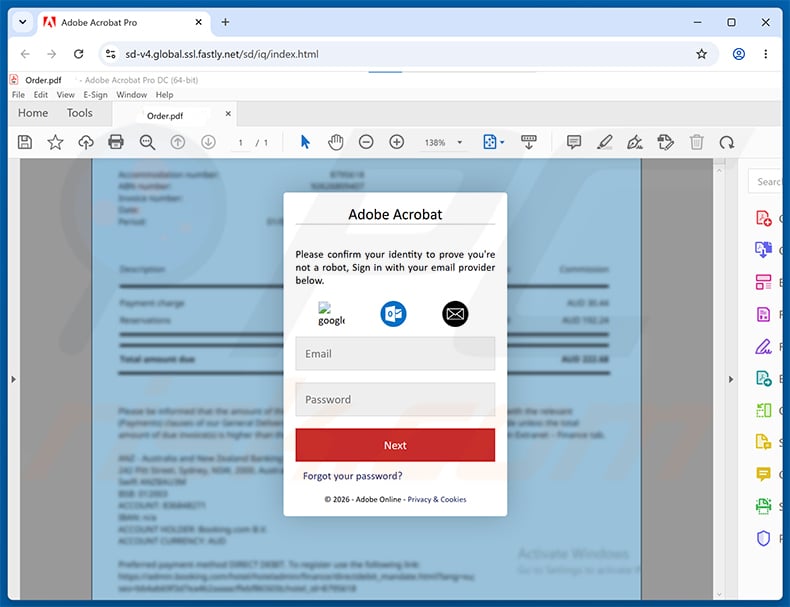Open the browser profile icon
This screenshot has height=607, width=790.
coord(739,54)
